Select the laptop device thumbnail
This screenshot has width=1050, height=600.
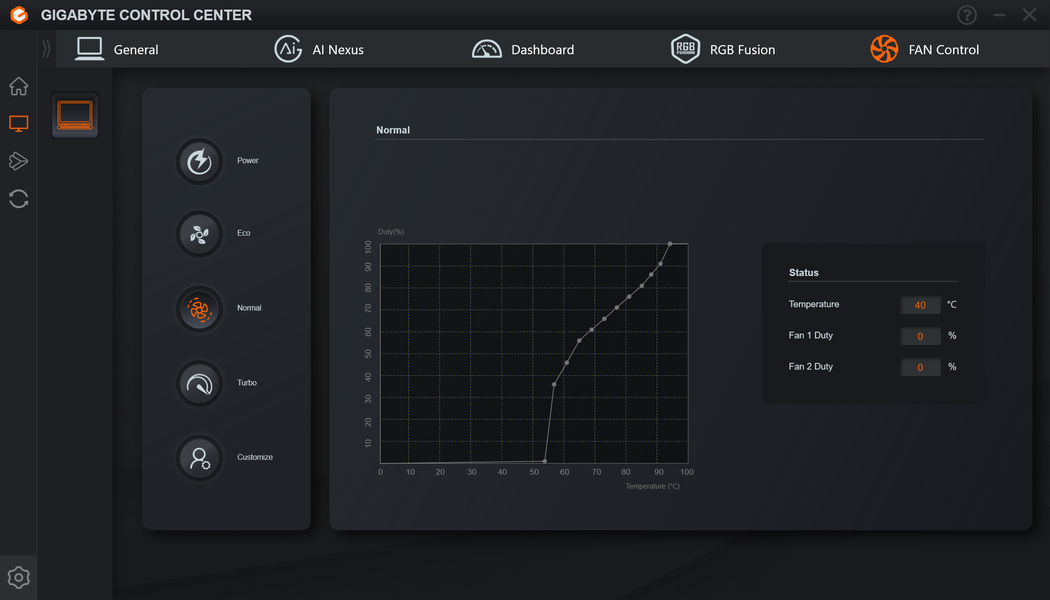point(75,115)
